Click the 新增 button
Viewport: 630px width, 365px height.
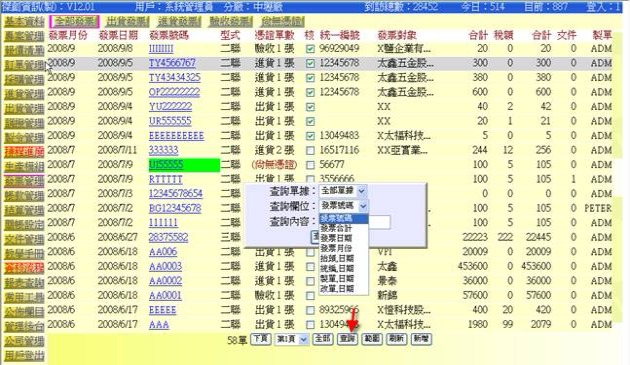(x=421, y=338)
